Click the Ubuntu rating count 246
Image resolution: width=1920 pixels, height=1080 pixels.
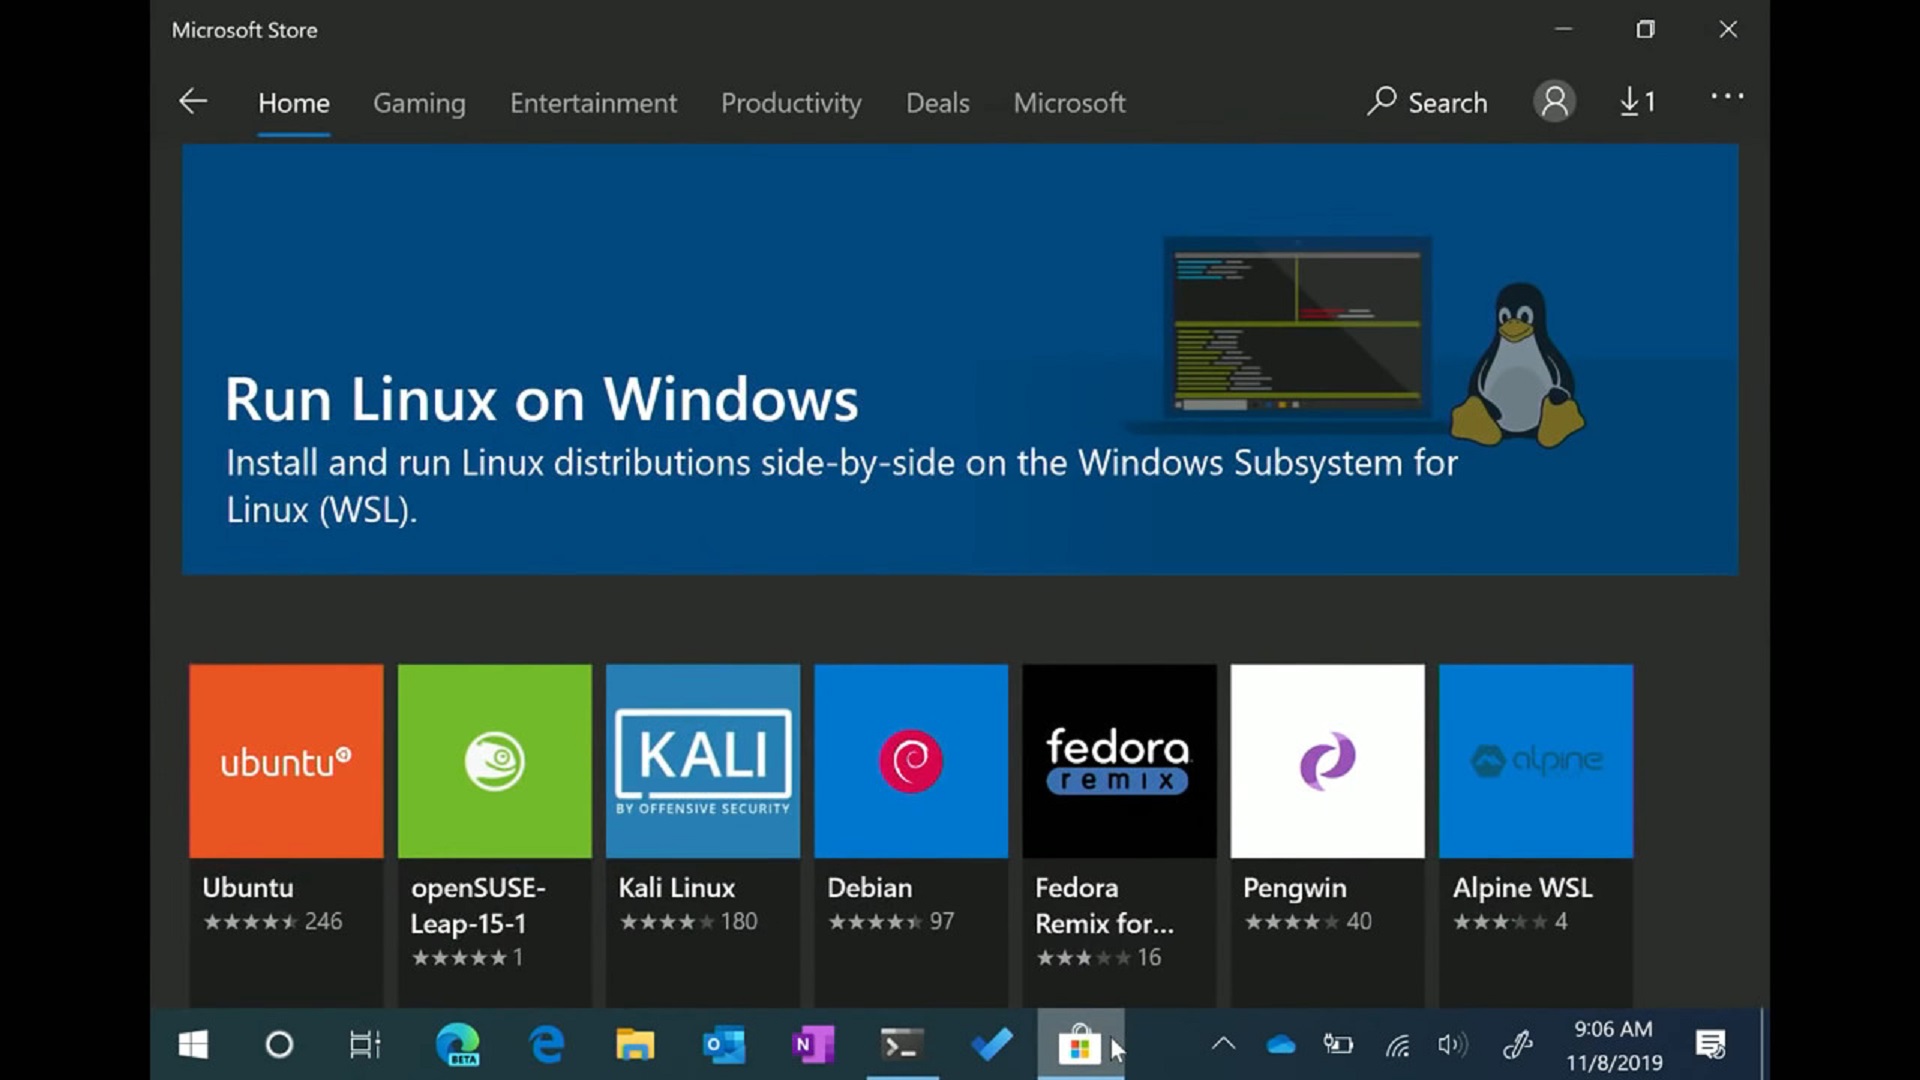point(323,921)
